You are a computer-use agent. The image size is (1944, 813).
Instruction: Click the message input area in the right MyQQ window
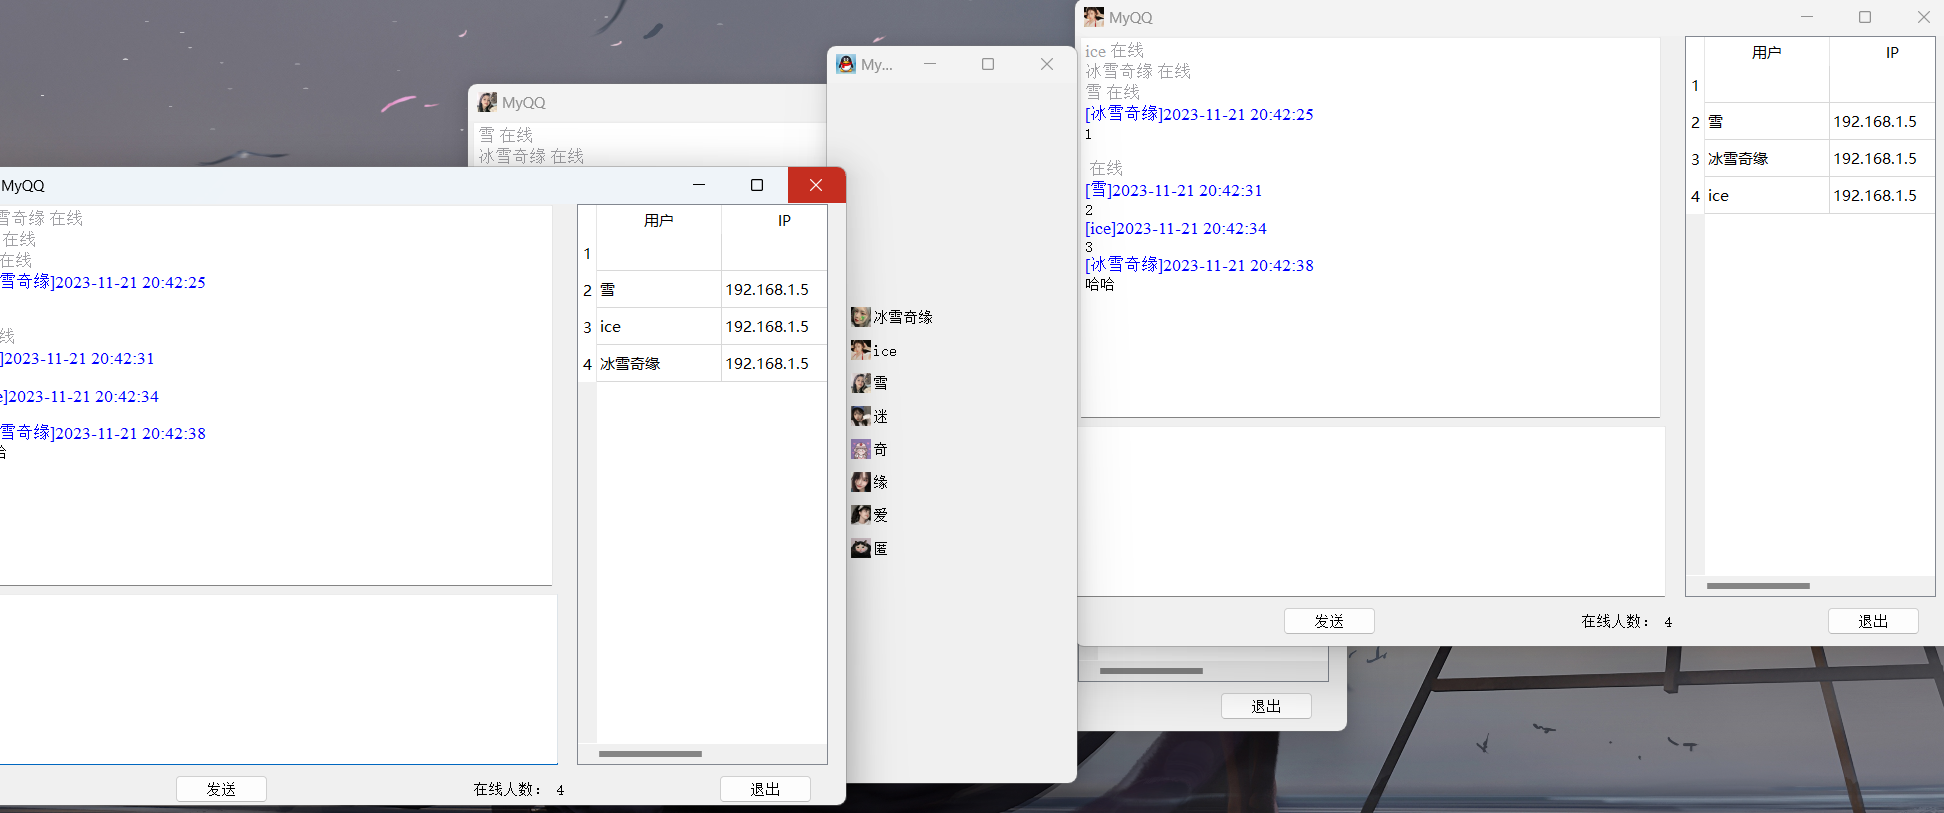1371,512
